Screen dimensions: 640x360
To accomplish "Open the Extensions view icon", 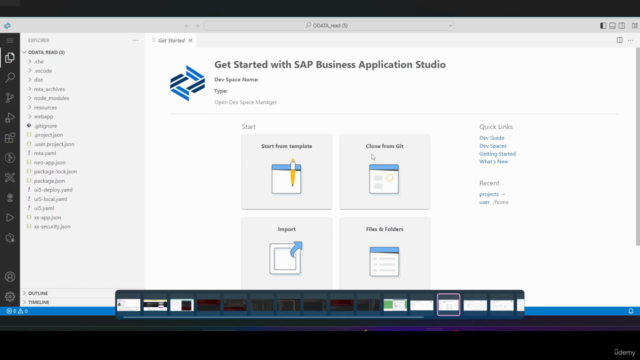I will (10, 138).
